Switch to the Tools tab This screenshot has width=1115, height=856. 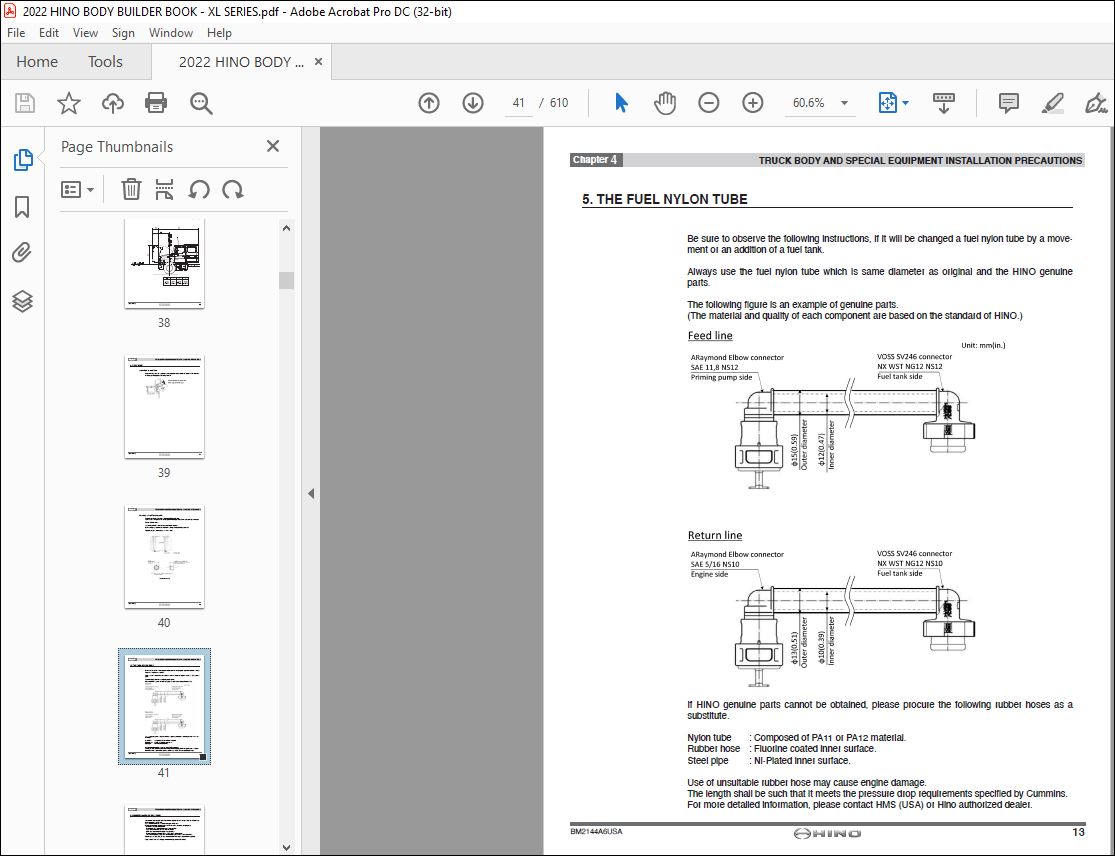(x=105, y=62)
